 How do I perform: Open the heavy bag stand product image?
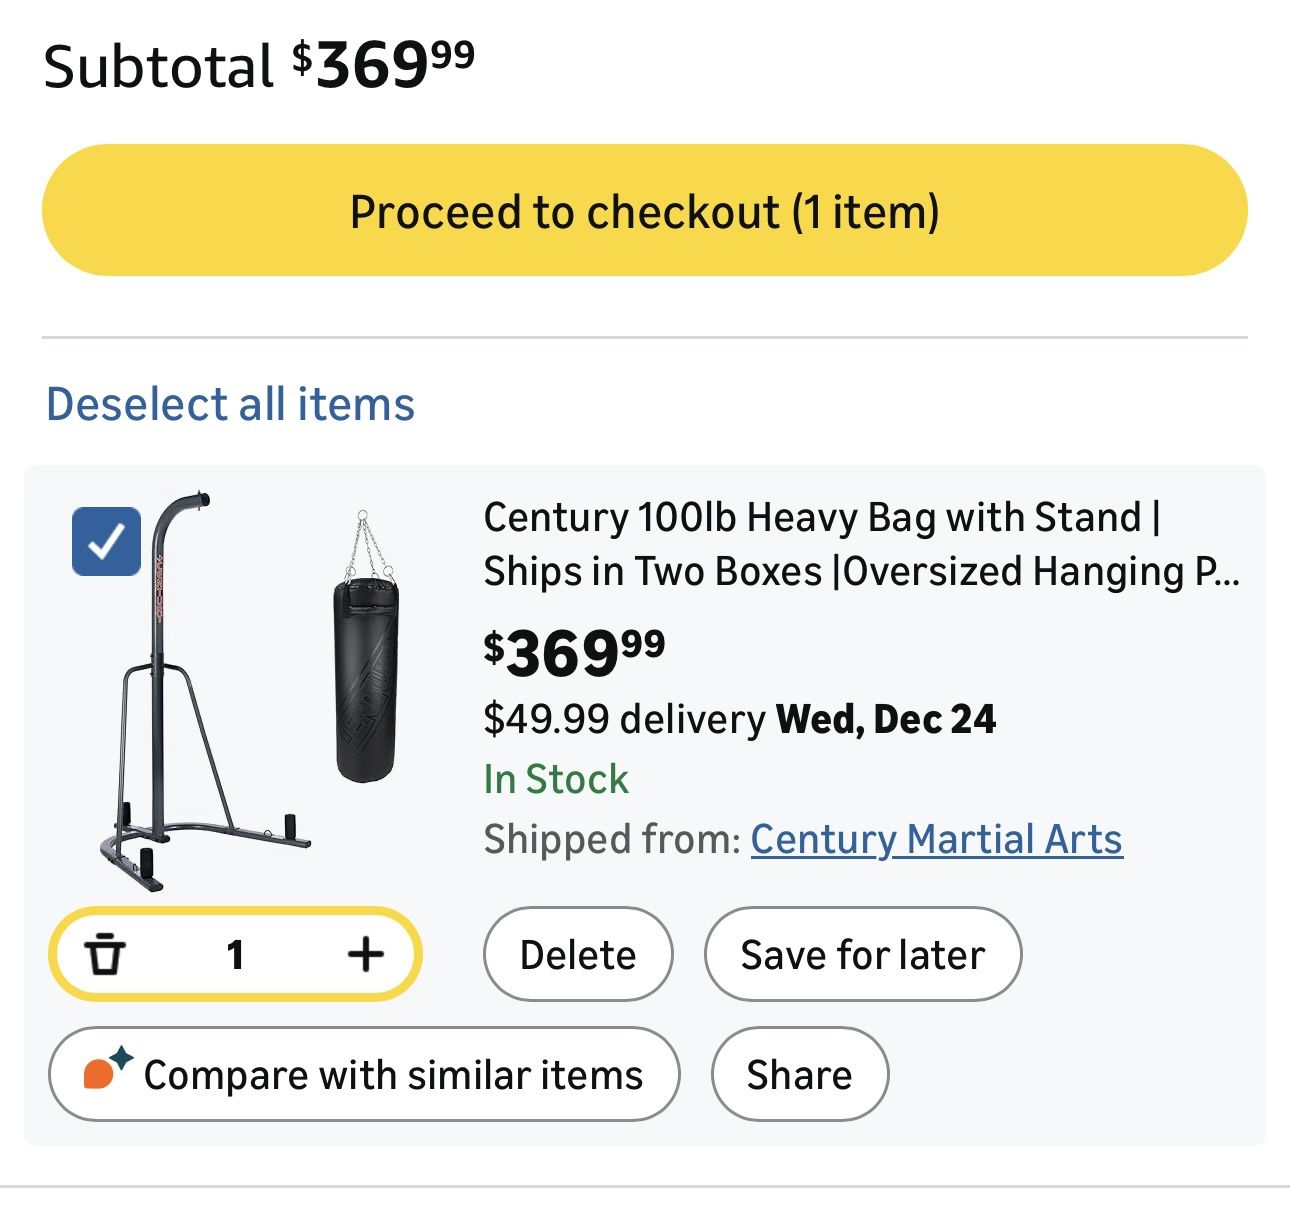click(x=200, y=690)
